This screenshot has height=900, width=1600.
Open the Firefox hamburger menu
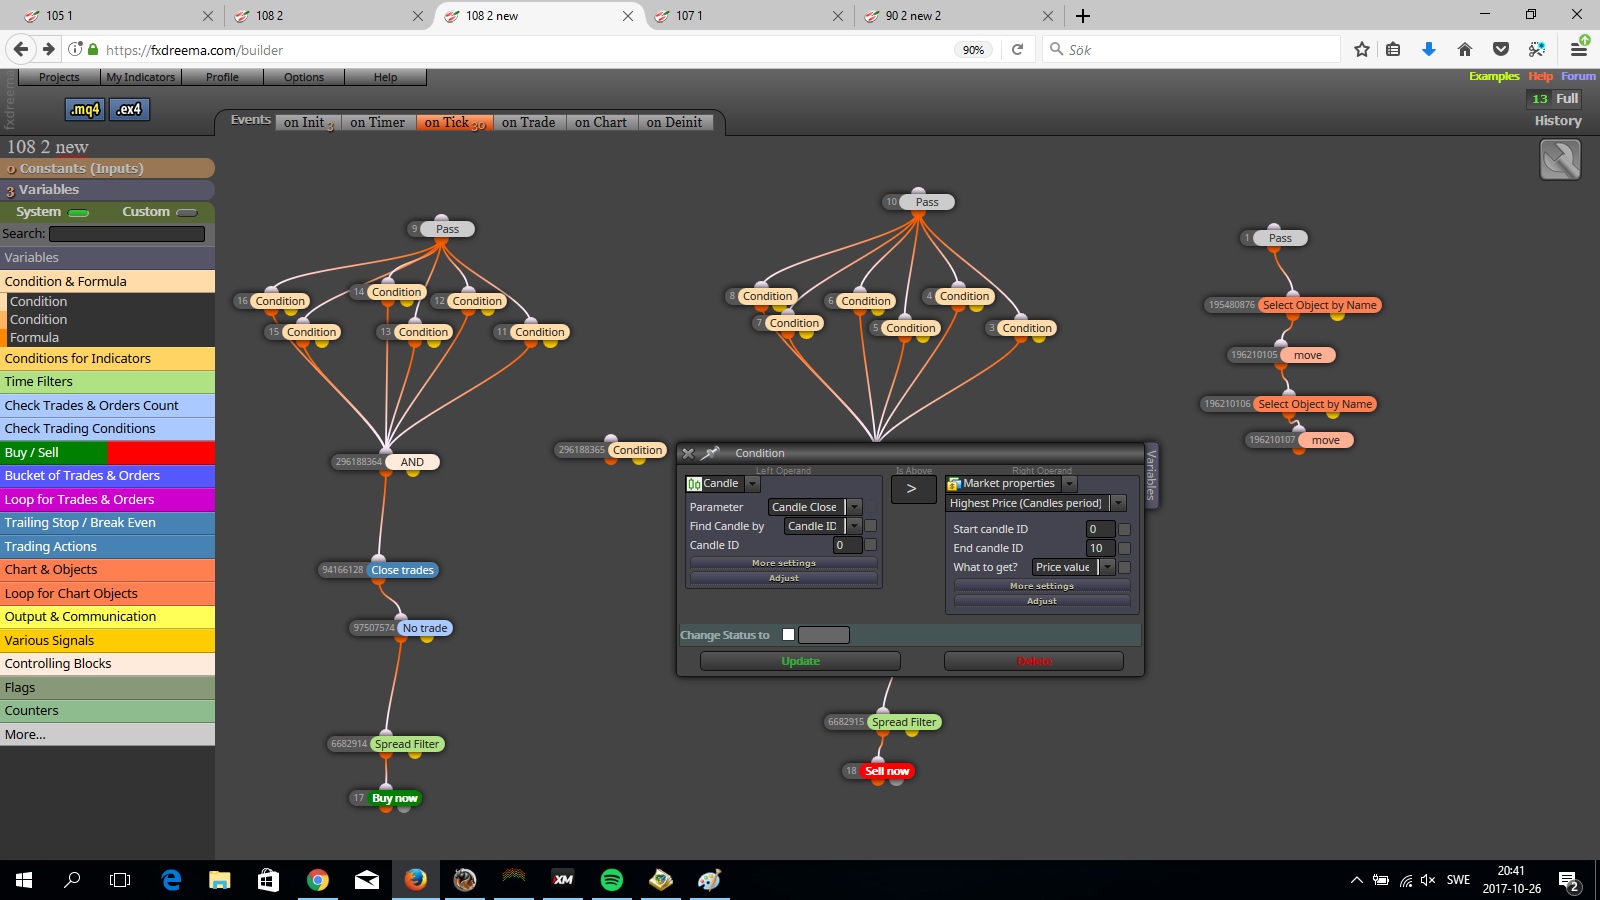tap(1579, 49)
